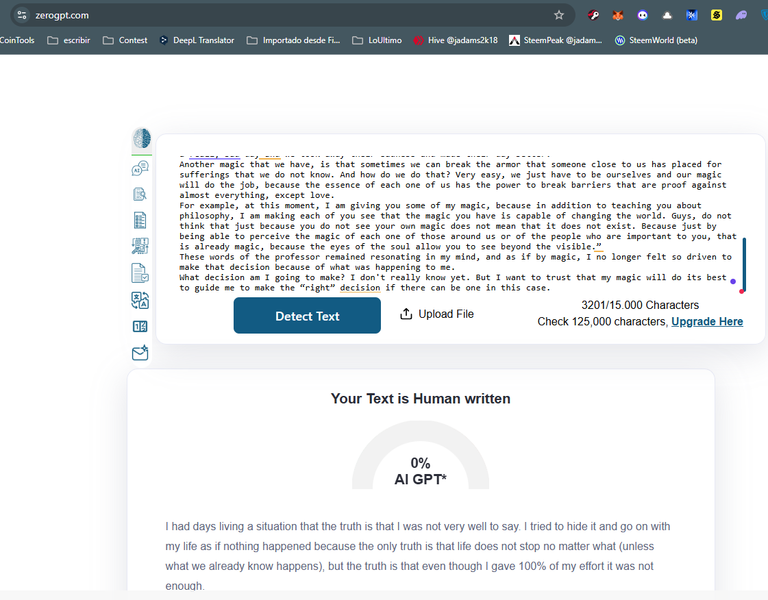Image resolution: width=768 pixels, height=600 pixels.
Task: Open the white cloud extension icon
Action: coord(667,15)
